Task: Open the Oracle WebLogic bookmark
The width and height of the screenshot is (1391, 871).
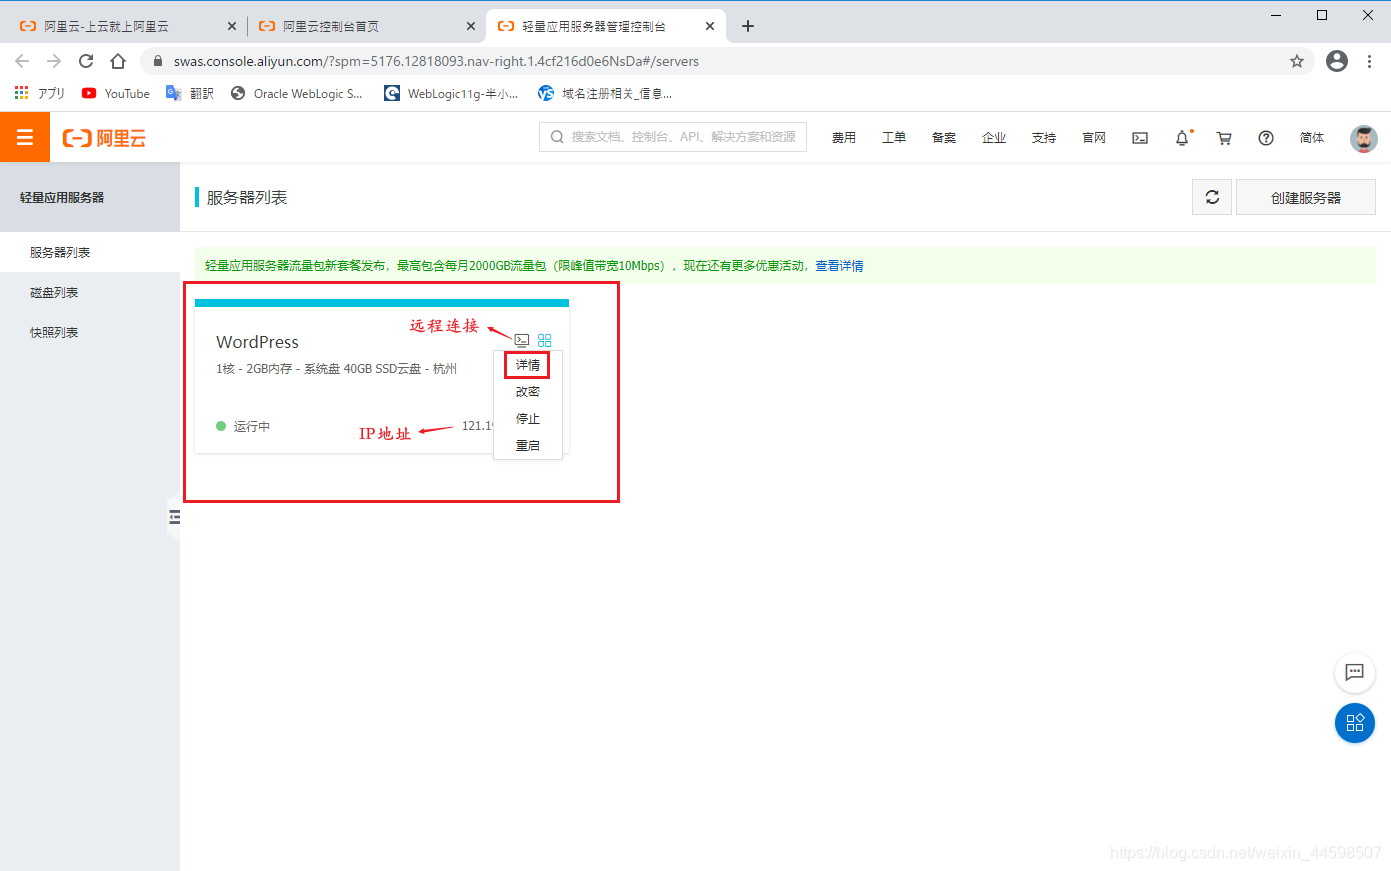Action: click(x=297, y=93)
